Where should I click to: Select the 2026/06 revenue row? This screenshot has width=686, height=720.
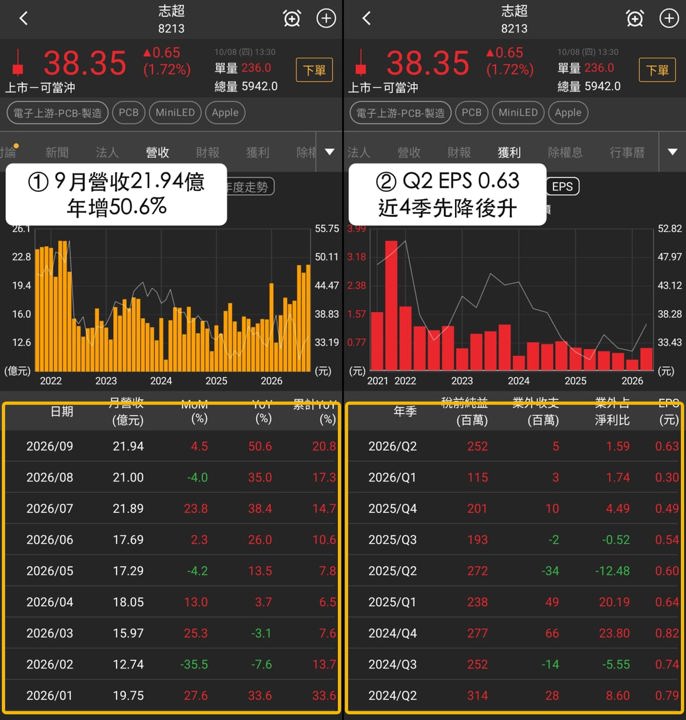coord(171,540)
